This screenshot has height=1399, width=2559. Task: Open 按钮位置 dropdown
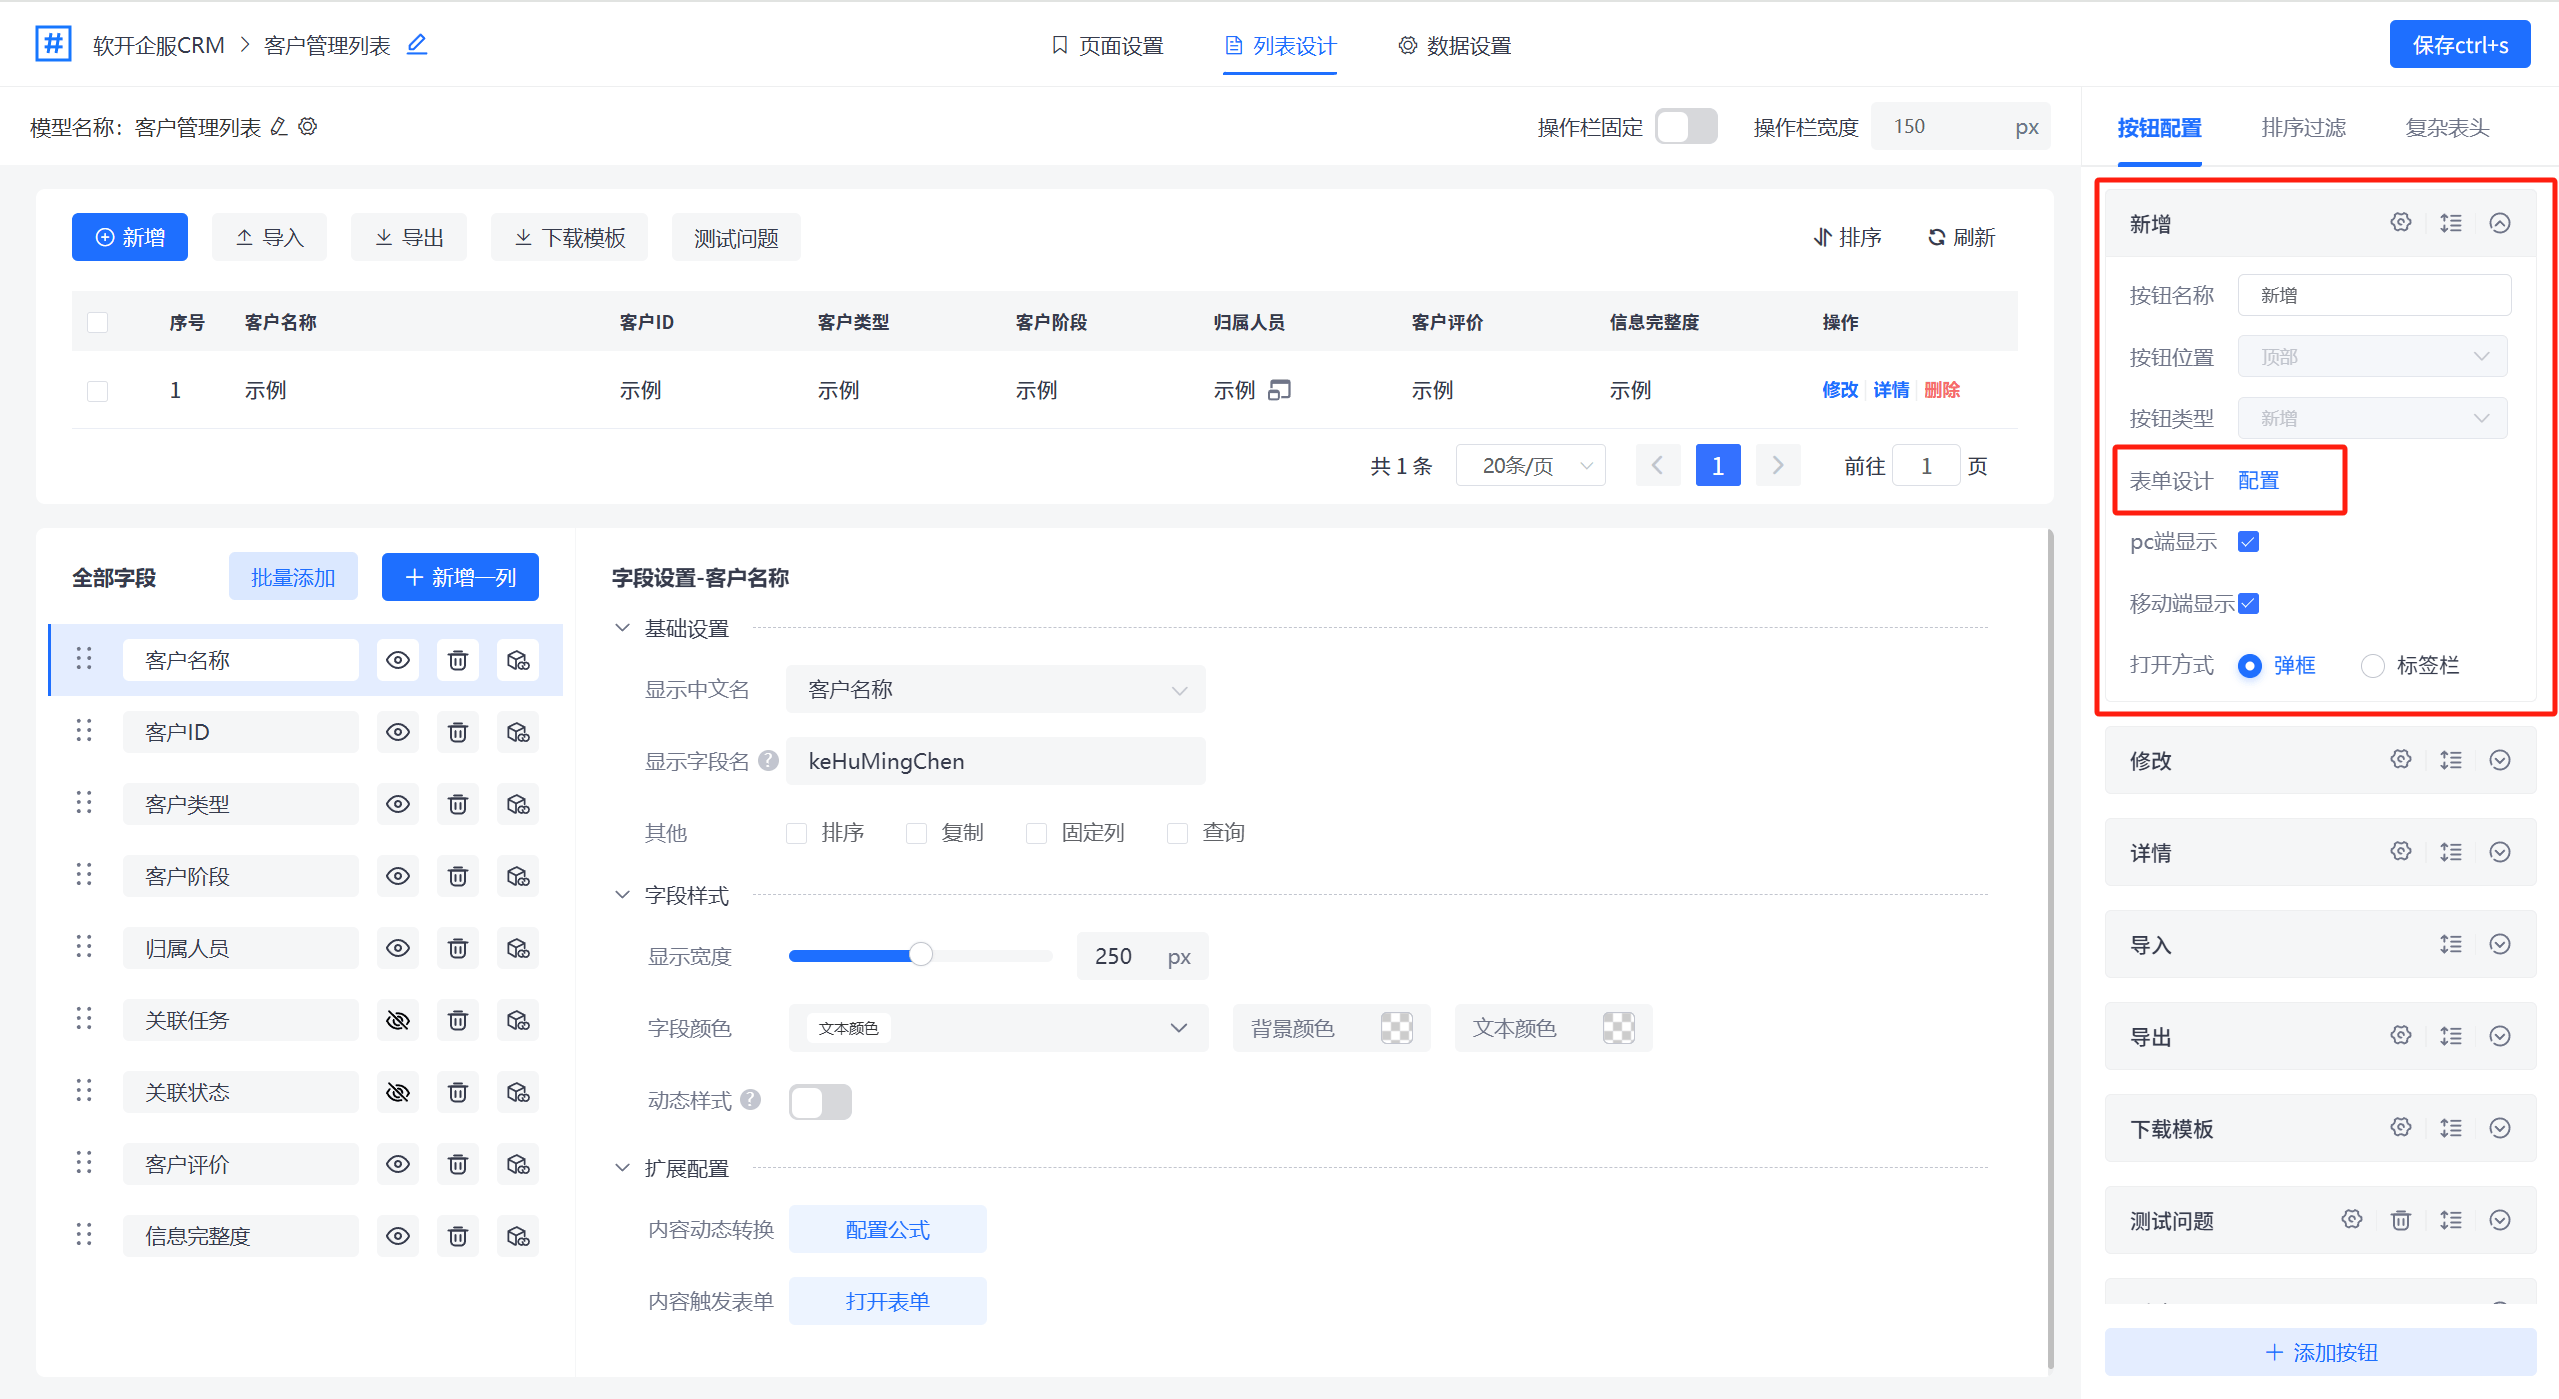tap(2373, 357)
